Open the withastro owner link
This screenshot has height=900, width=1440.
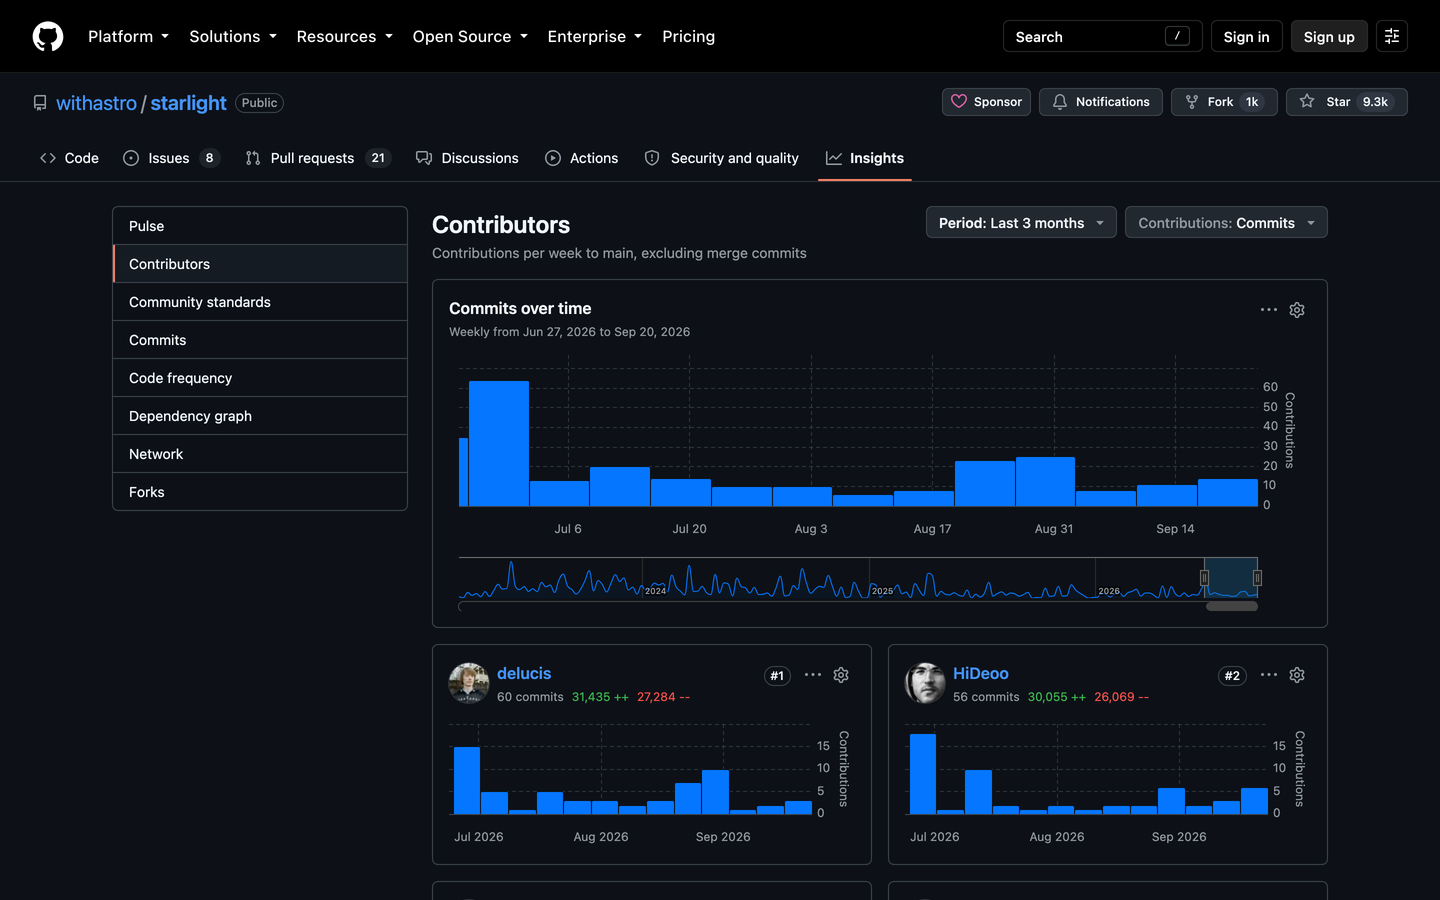click(x=96, y=103)
